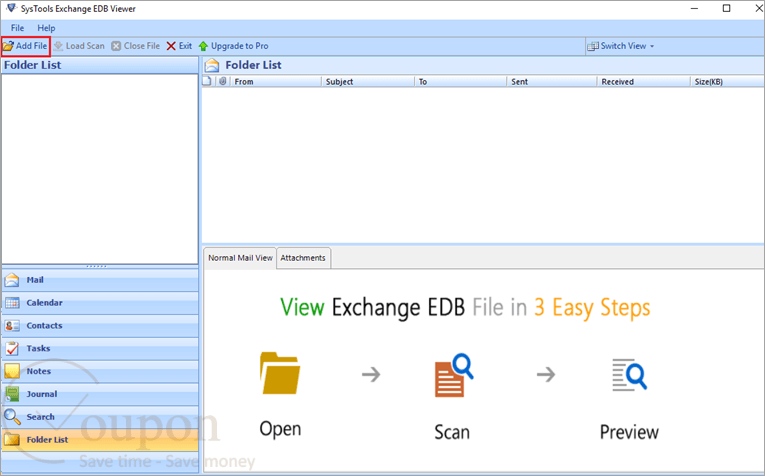The width and height of the screenshot is (765, 476).
Task: Select Tasks in the navigation pane
Action: [x=100, y=349]
